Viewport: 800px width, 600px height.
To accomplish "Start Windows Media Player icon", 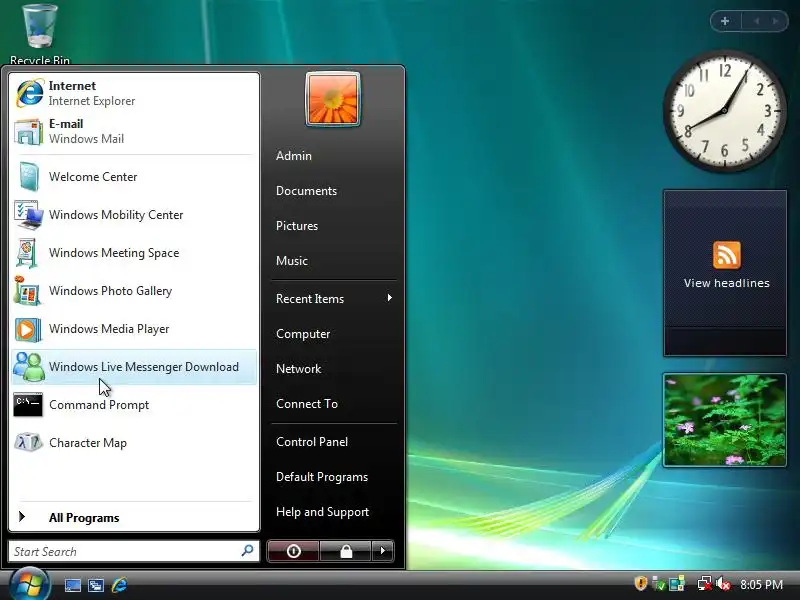I will click(x=28, y=329).
